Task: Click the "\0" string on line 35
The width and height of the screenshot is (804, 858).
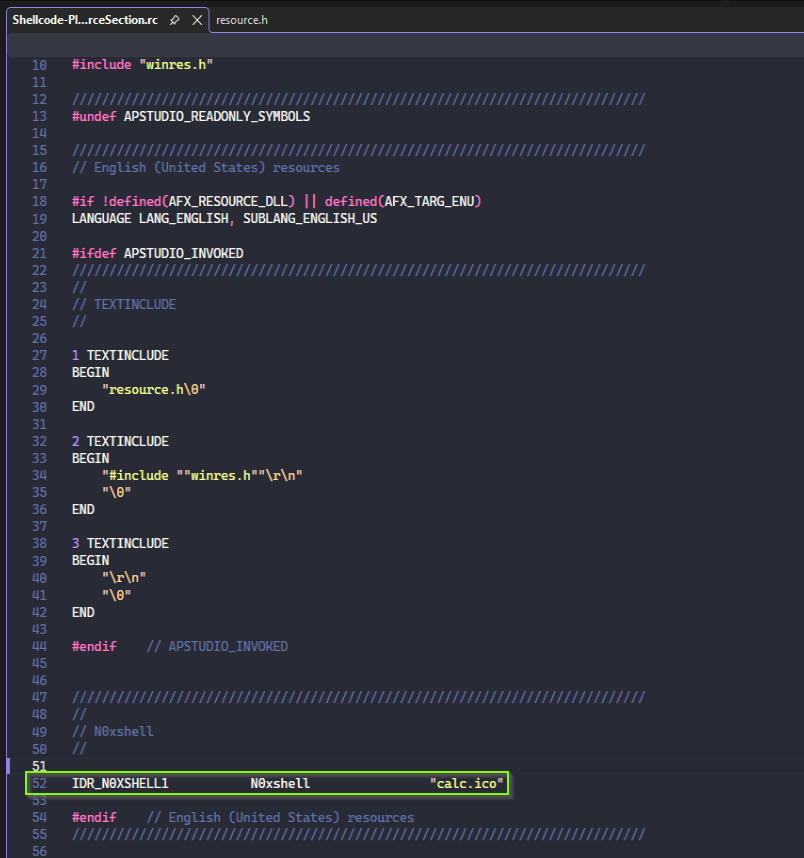Action: [x=117, y=492]
